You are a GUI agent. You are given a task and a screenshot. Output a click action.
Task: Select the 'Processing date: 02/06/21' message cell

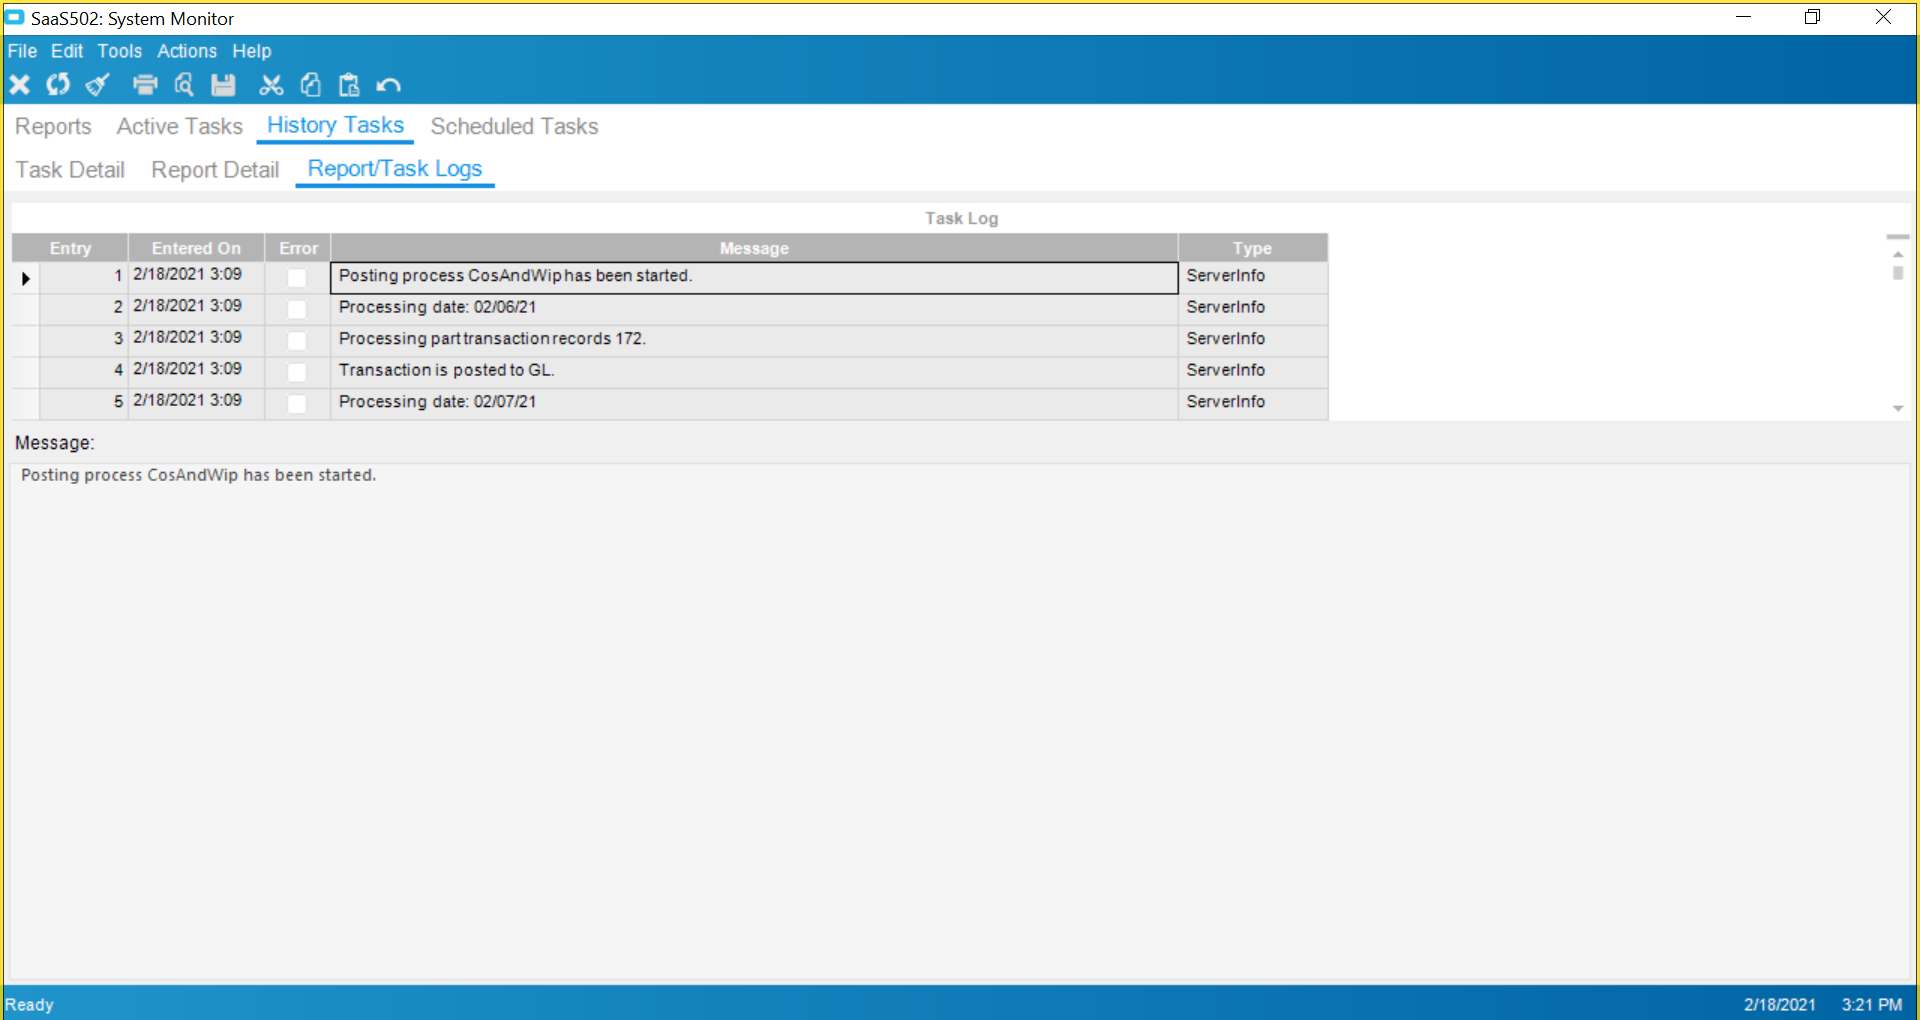coord(754,309)
